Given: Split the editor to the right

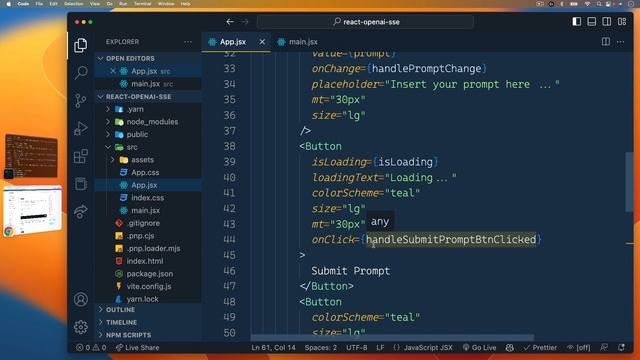Looking at the screenshot, I should pos(606,42).
